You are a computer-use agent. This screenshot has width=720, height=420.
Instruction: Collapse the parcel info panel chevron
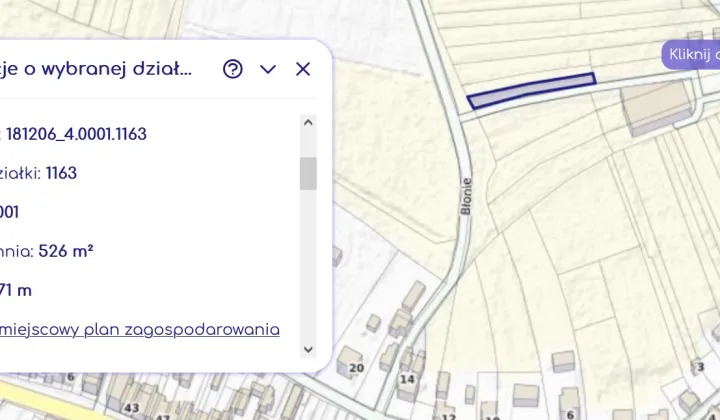tap(268, 69)
